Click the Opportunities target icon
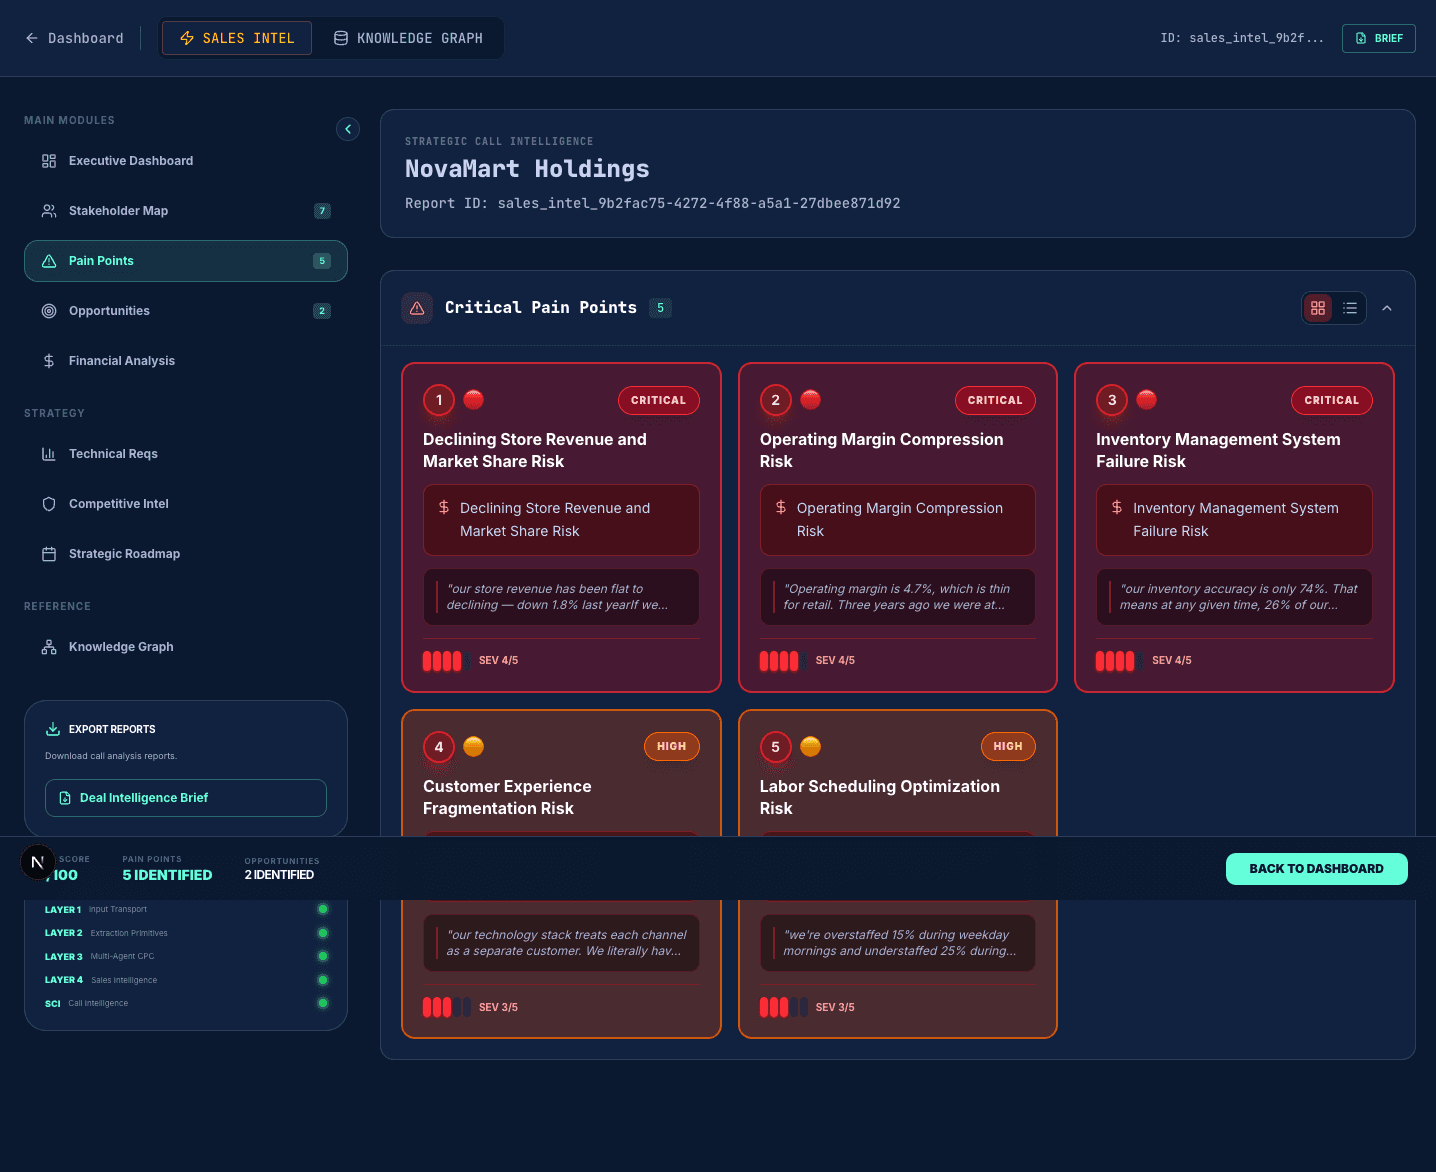Screen dimensions: 1436x1172 click(x=49, y=311)
